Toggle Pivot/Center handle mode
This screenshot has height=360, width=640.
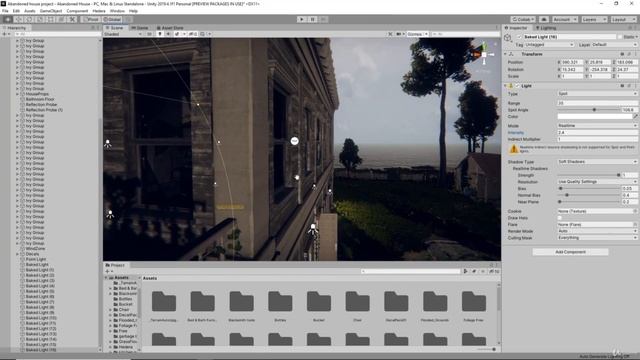pos(90,19)
